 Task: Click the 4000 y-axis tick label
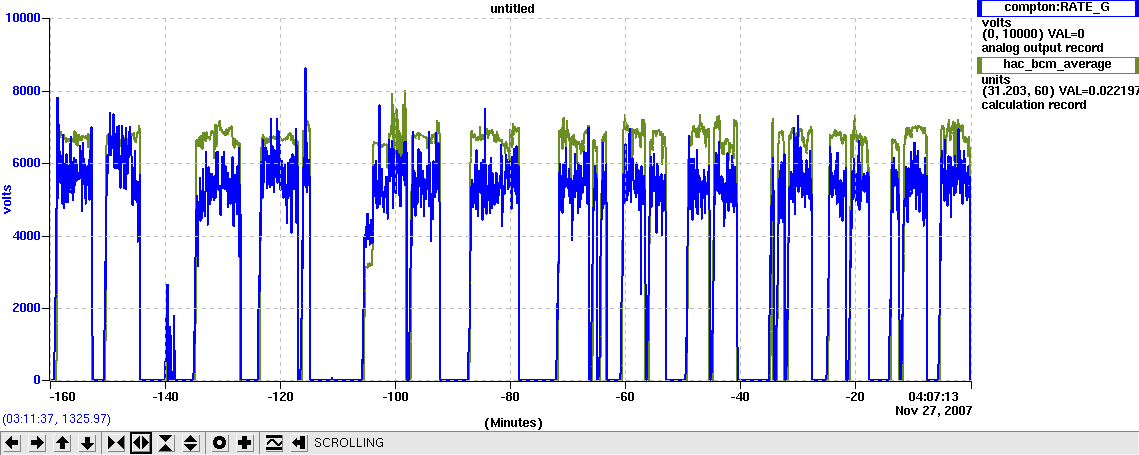tap(27, 236)
